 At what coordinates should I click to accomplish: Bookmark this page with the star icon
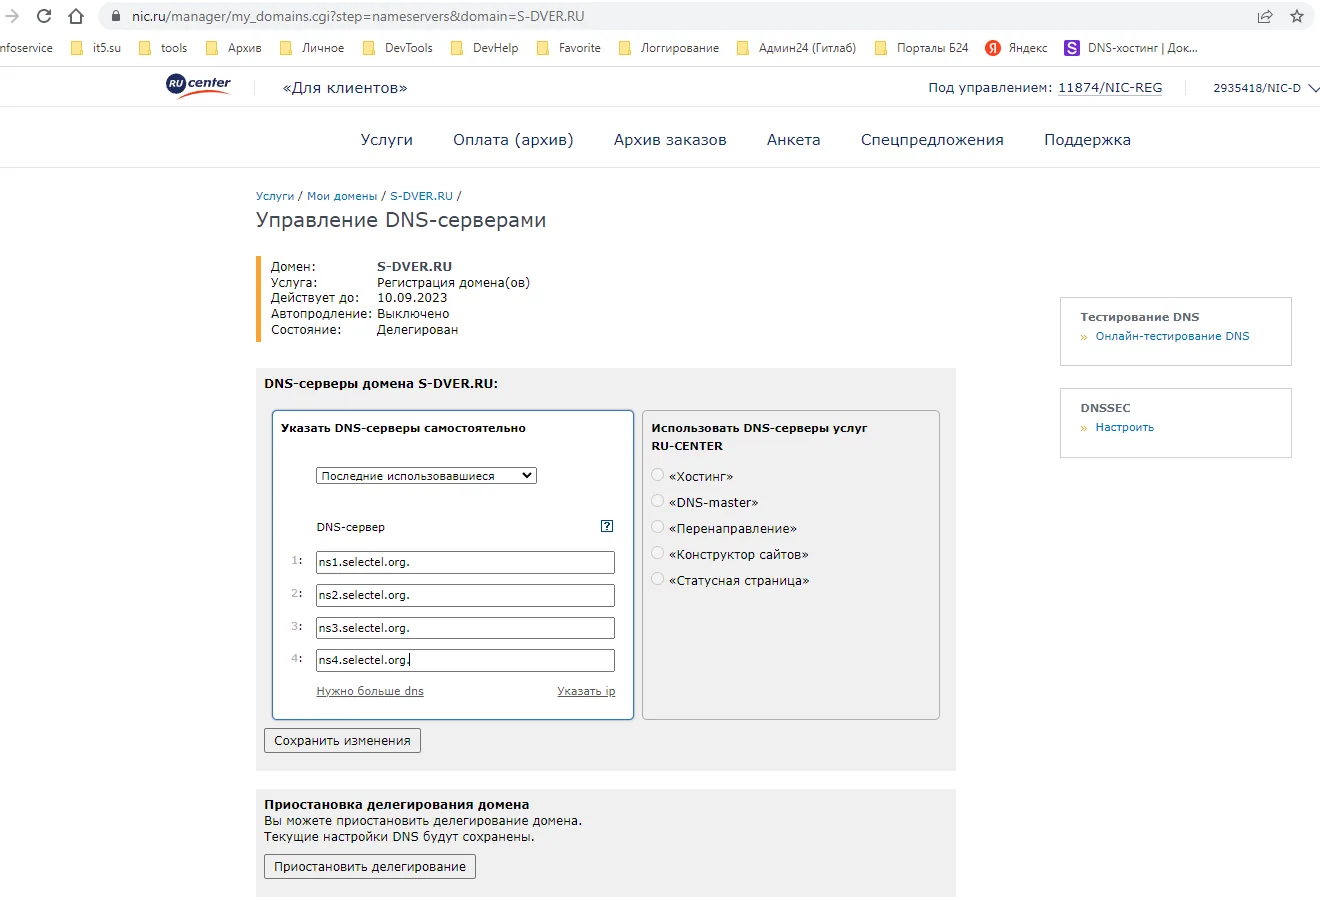(x=1297, y=16)
